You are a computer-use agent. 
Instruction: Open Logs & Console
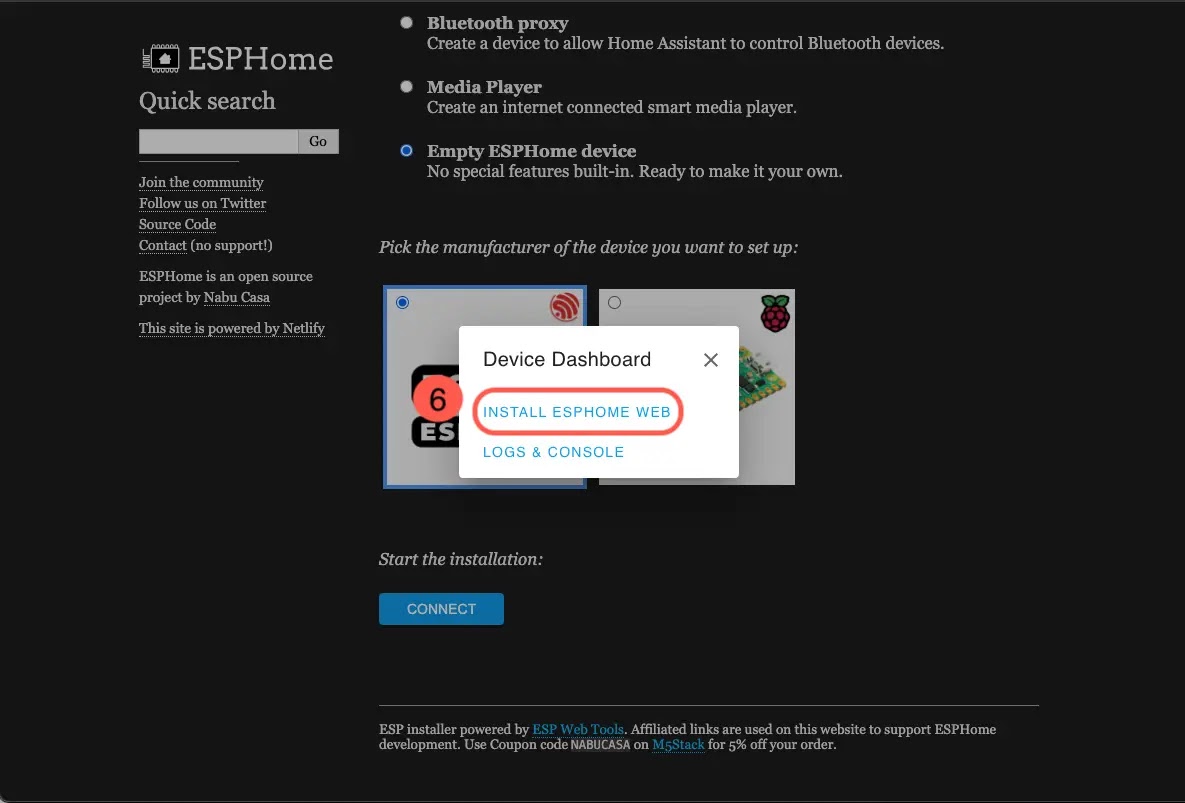tap(553, 452)
